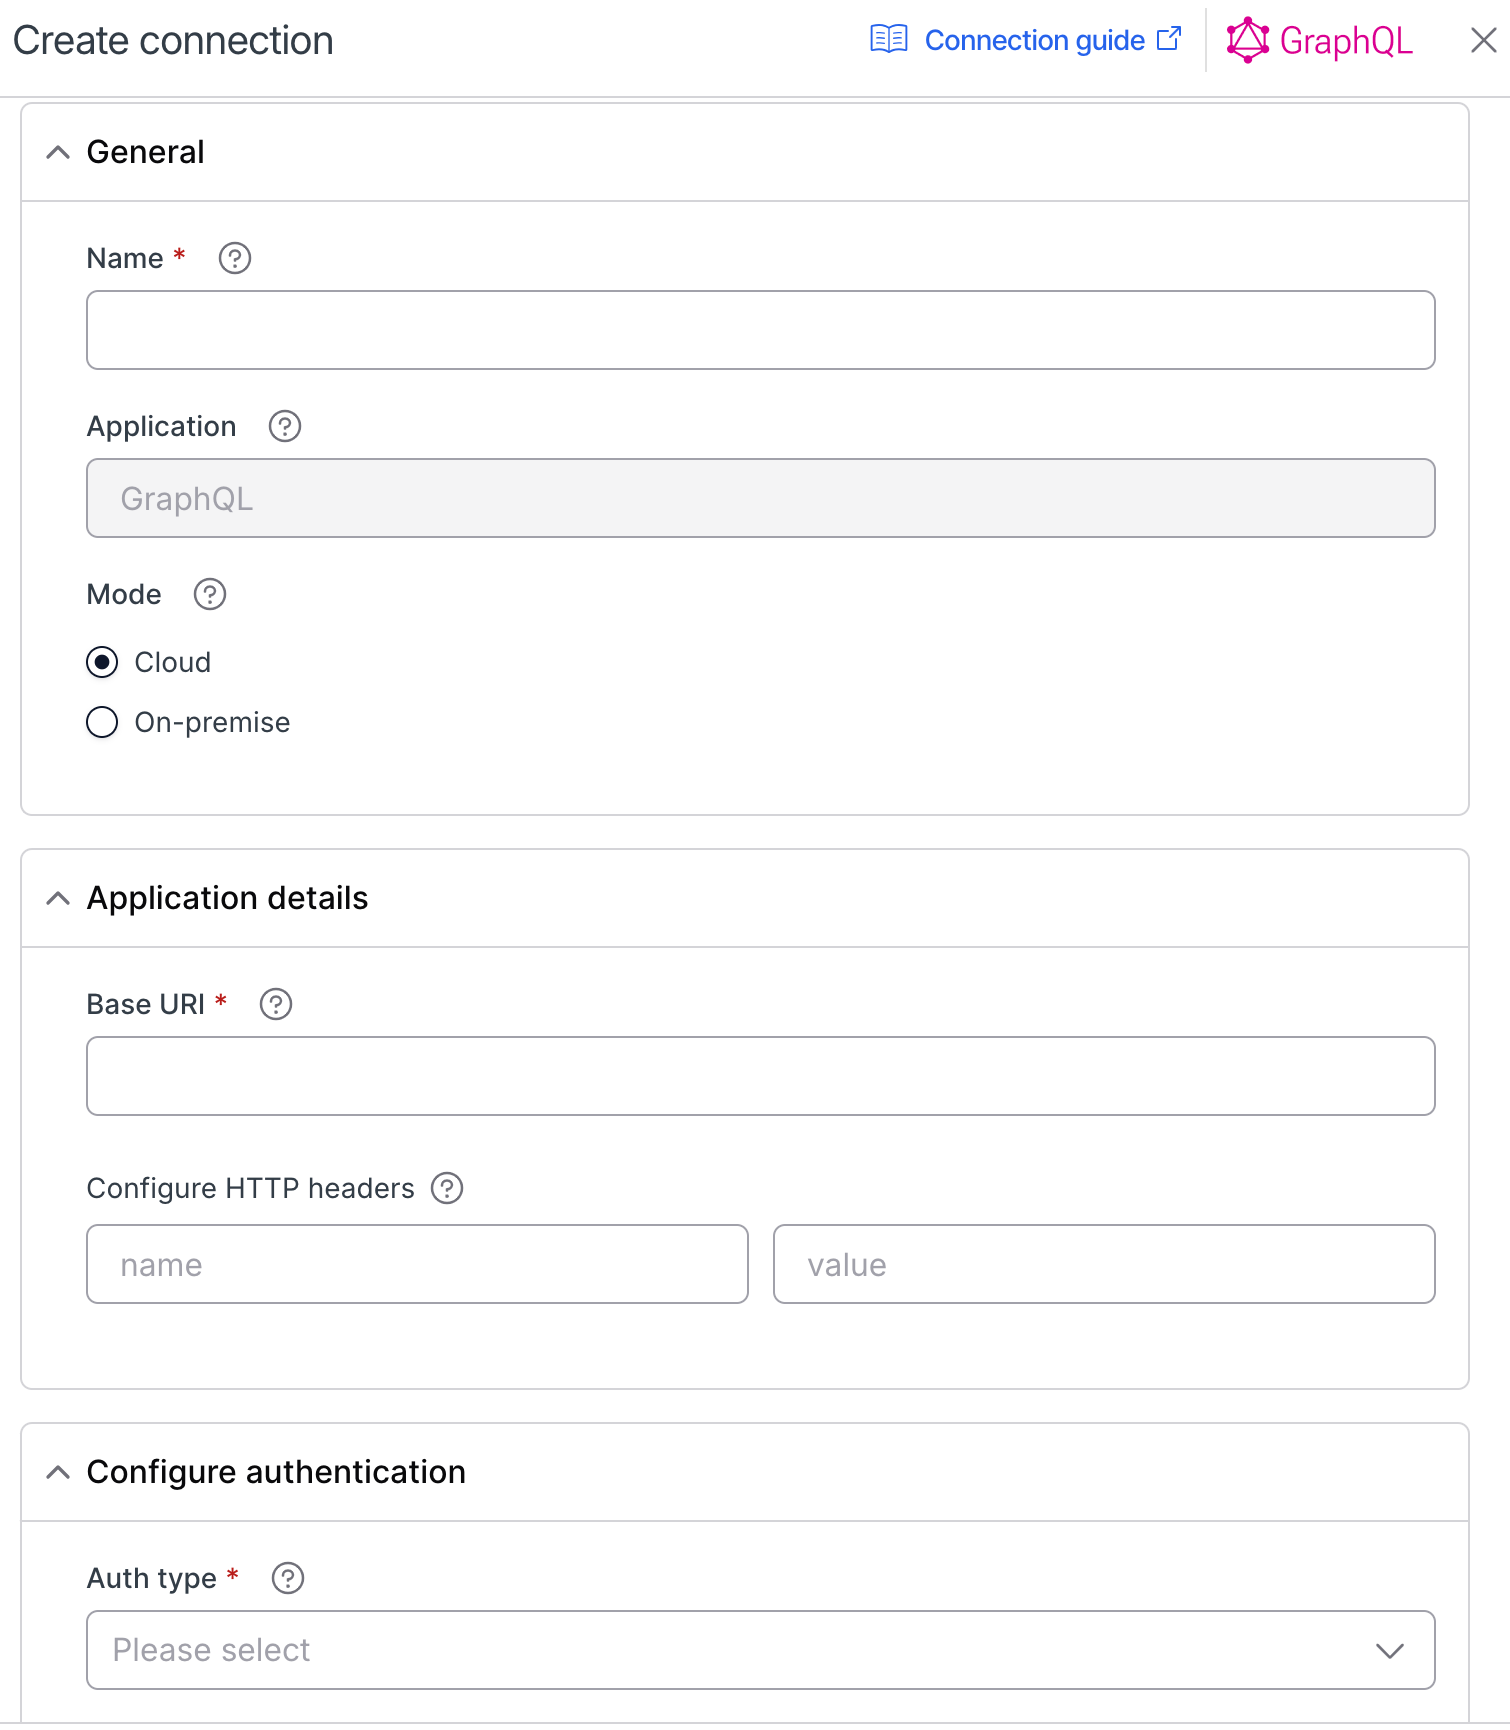Select the Cloud mode radio button
This screenshot has height=1730, width=1510.
click(102, 662)
